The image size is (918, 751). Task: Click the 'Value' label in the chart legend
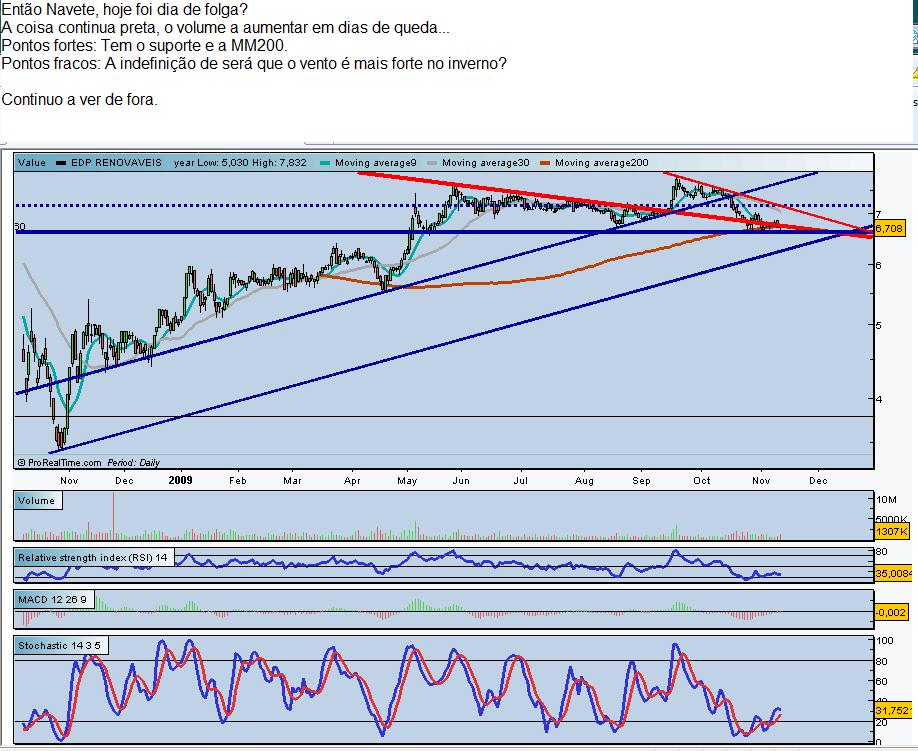[32, 163]
